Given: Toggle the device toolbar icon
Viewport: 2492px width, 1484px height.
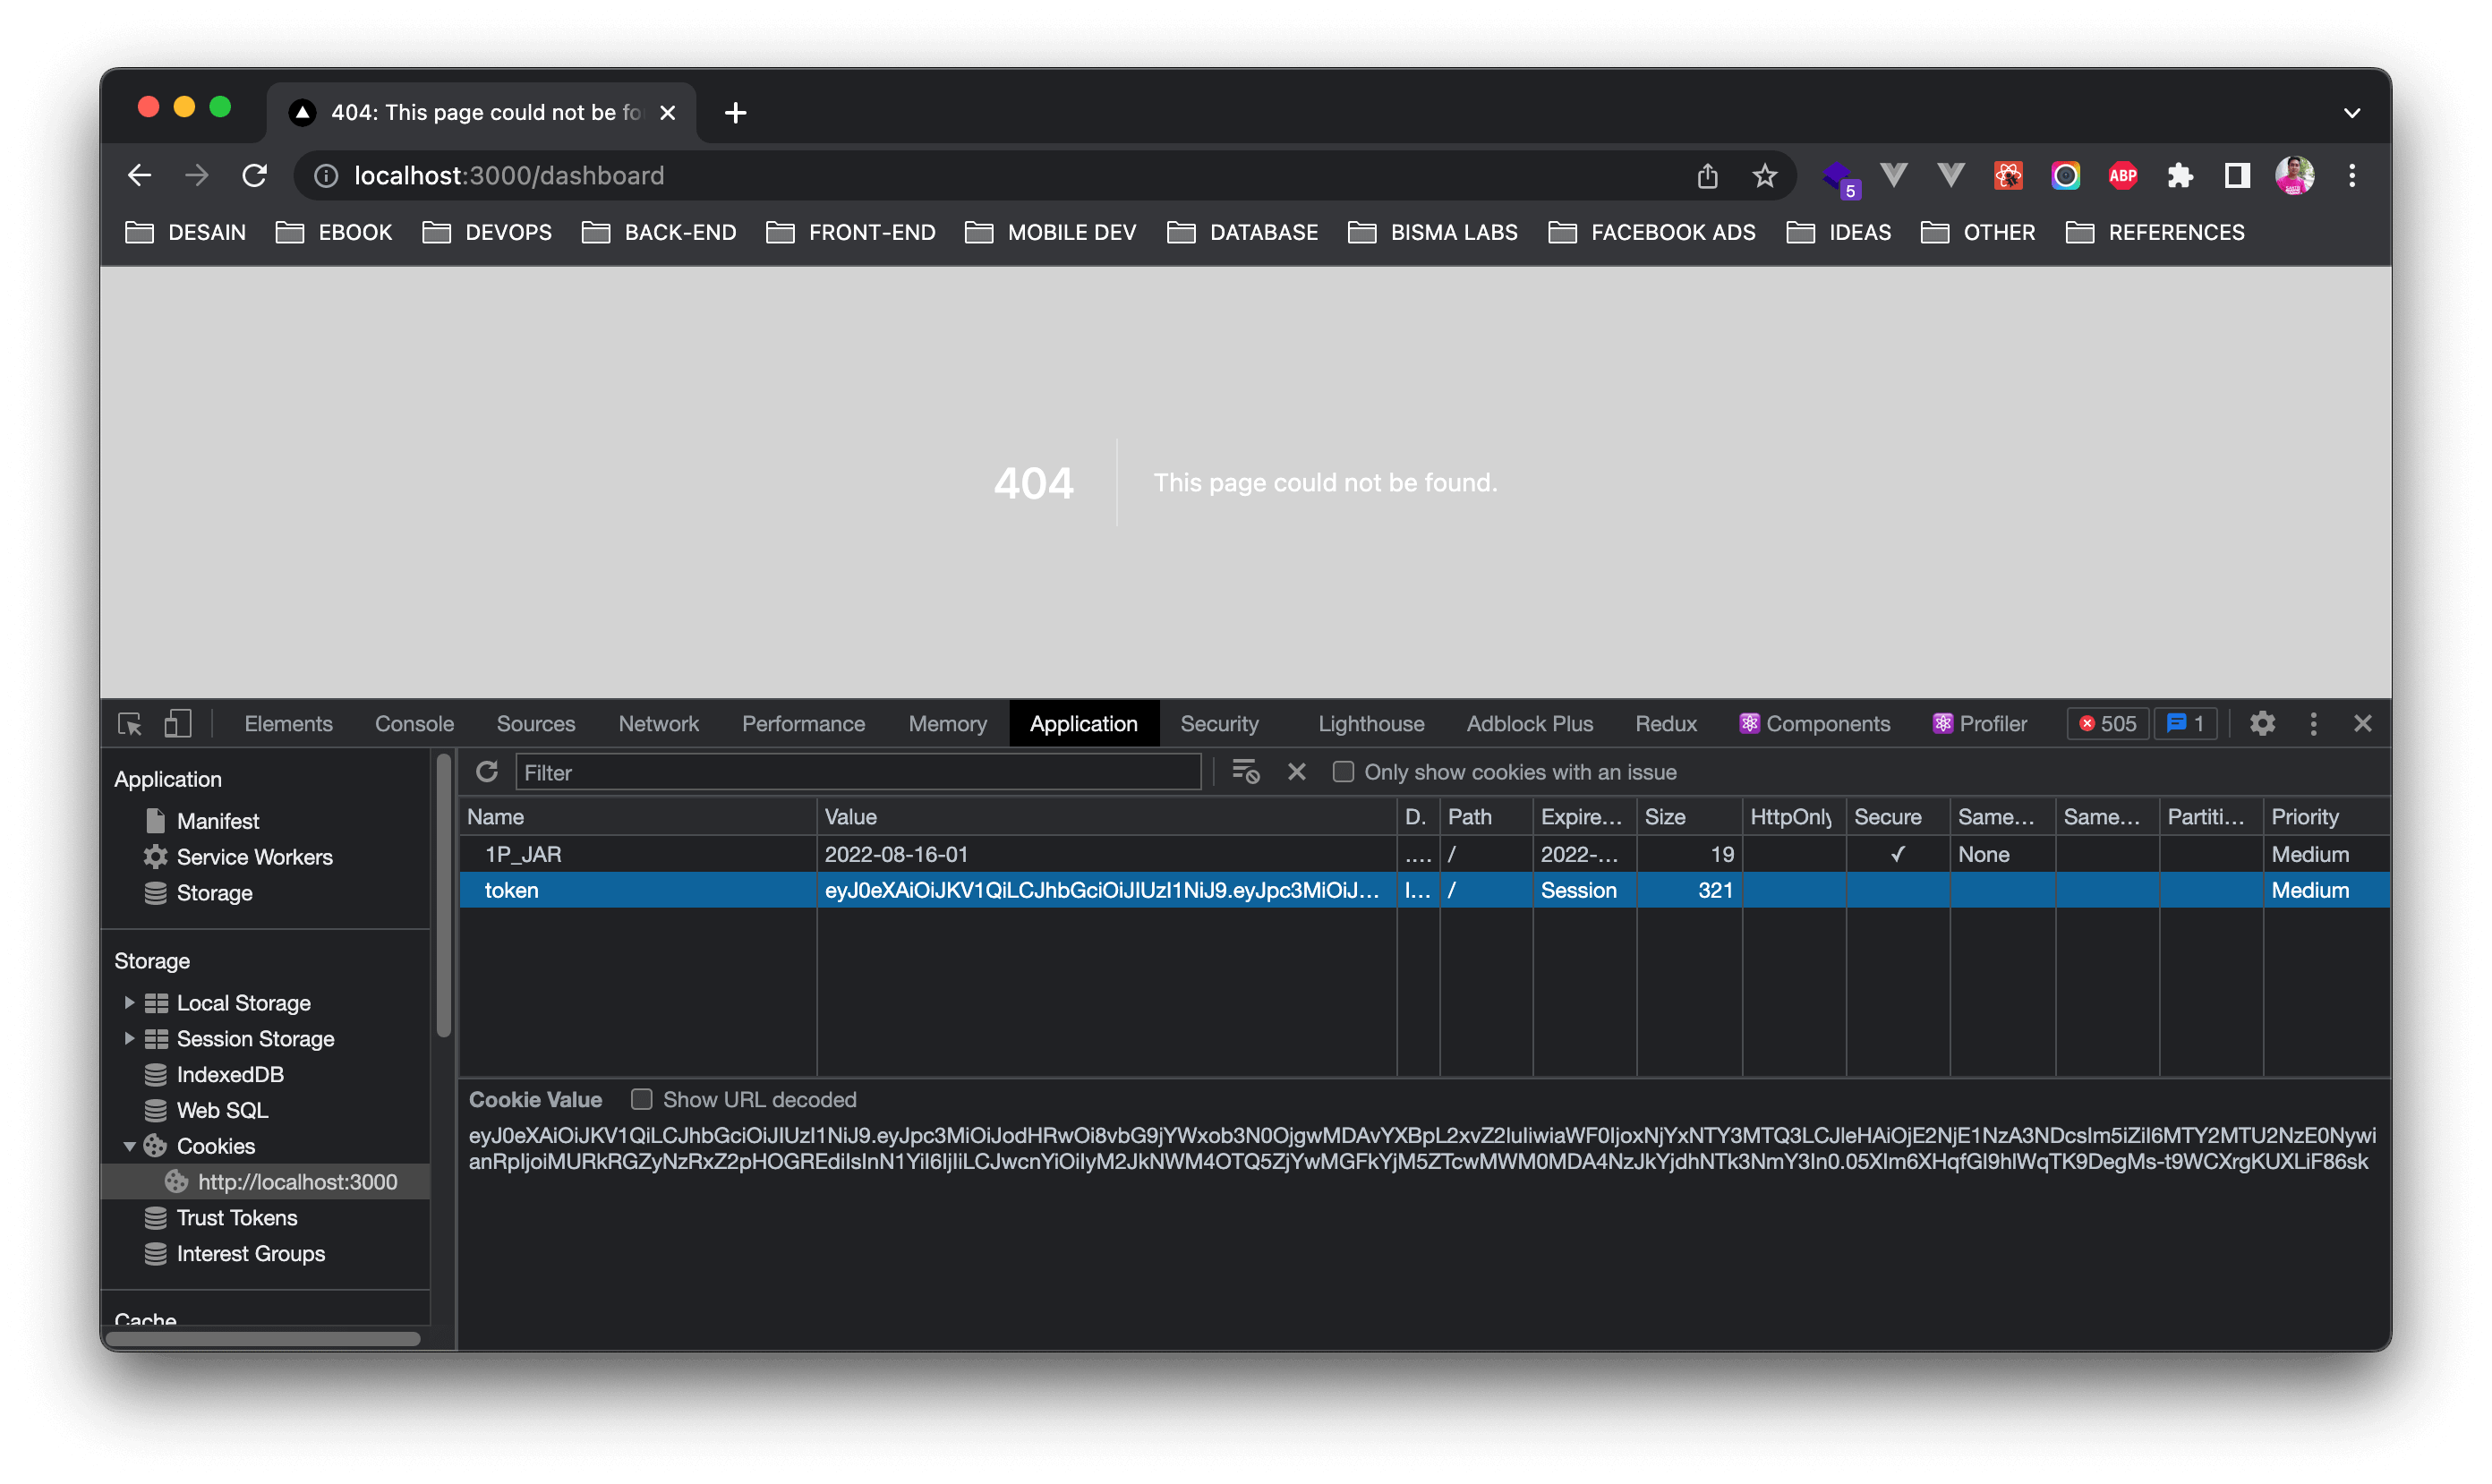Looking at the screenshot, I should [178, 724].
